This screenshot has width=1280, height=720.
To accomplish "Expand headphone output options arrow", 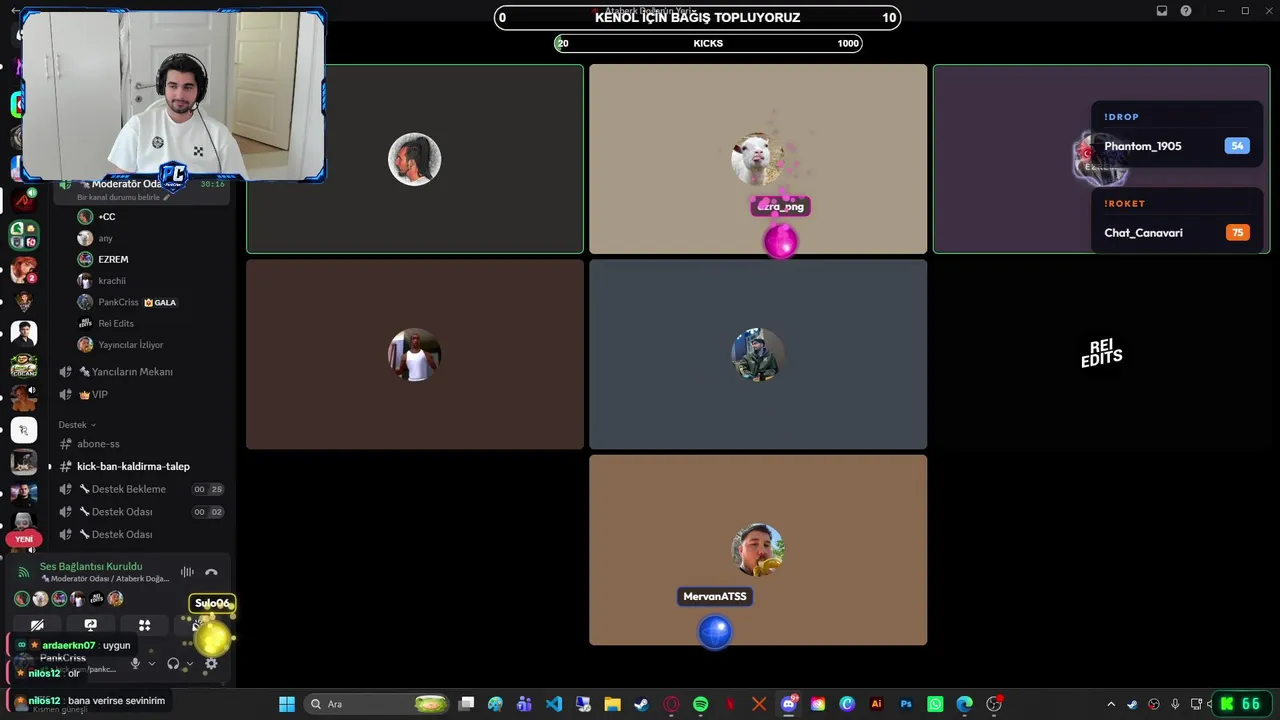I will click(x=189, y=663).
